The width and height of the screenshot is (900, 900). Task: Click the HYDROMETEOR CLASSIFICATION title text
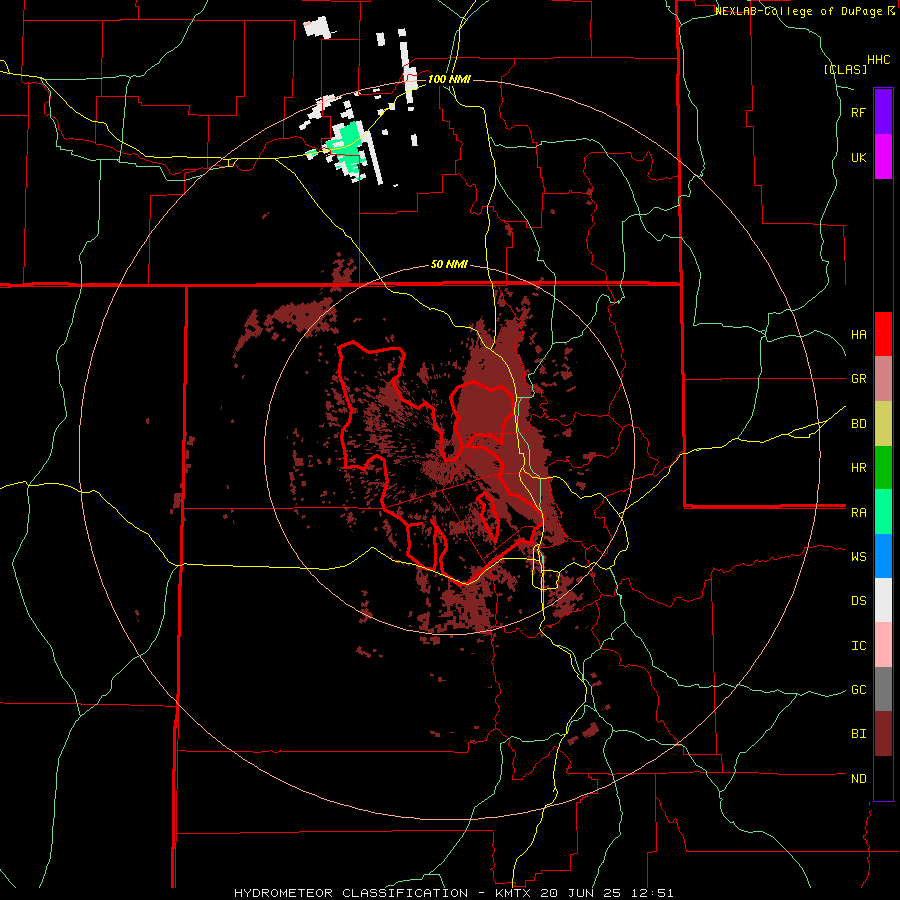351,893
